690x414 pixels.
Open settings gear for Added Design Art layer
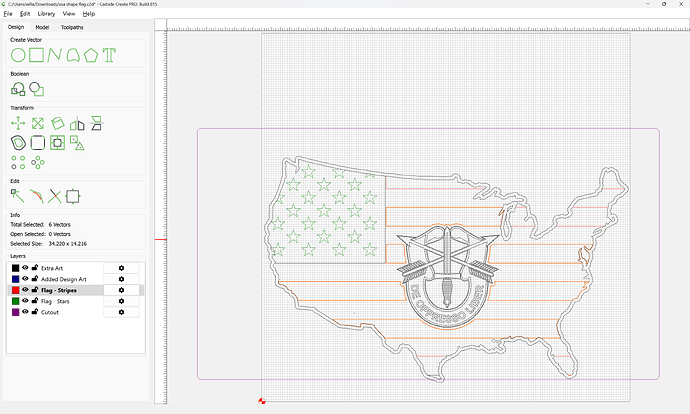click(x=121, y=279)
